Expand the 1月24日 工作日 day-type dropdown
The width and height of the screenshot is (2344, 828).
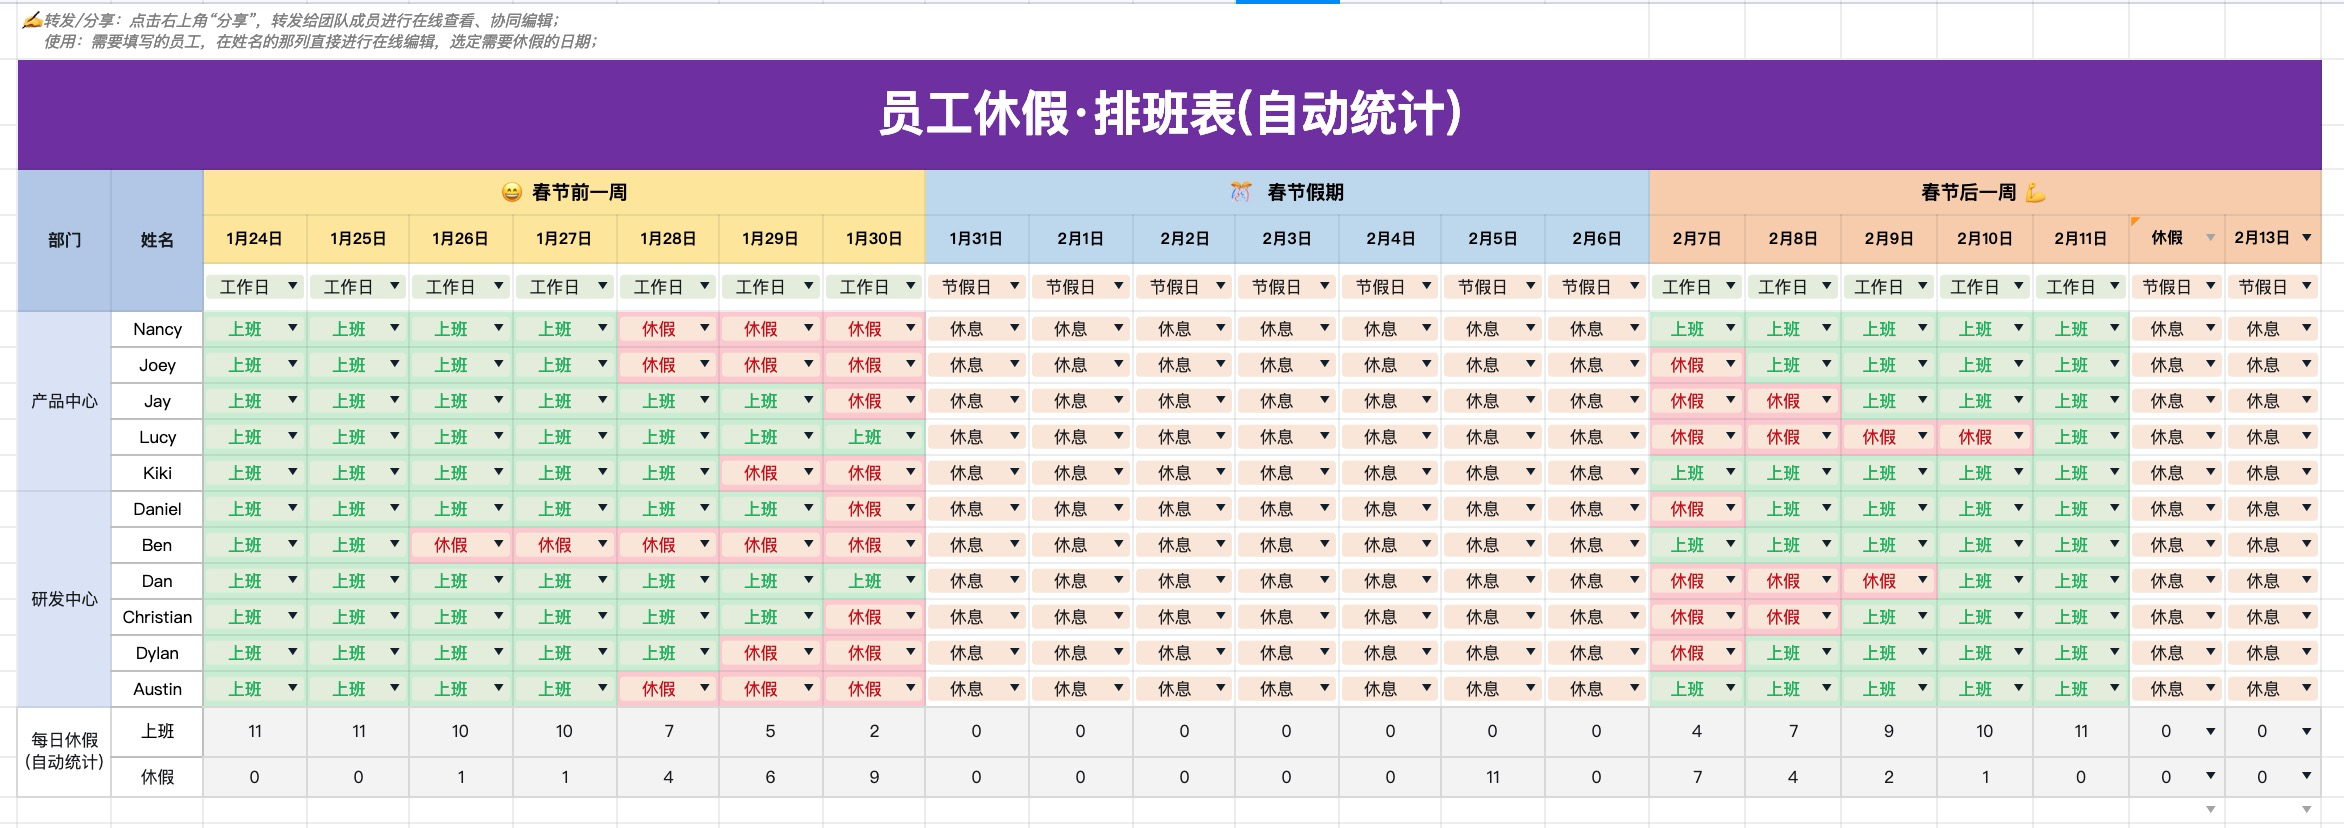coord(292,286)
